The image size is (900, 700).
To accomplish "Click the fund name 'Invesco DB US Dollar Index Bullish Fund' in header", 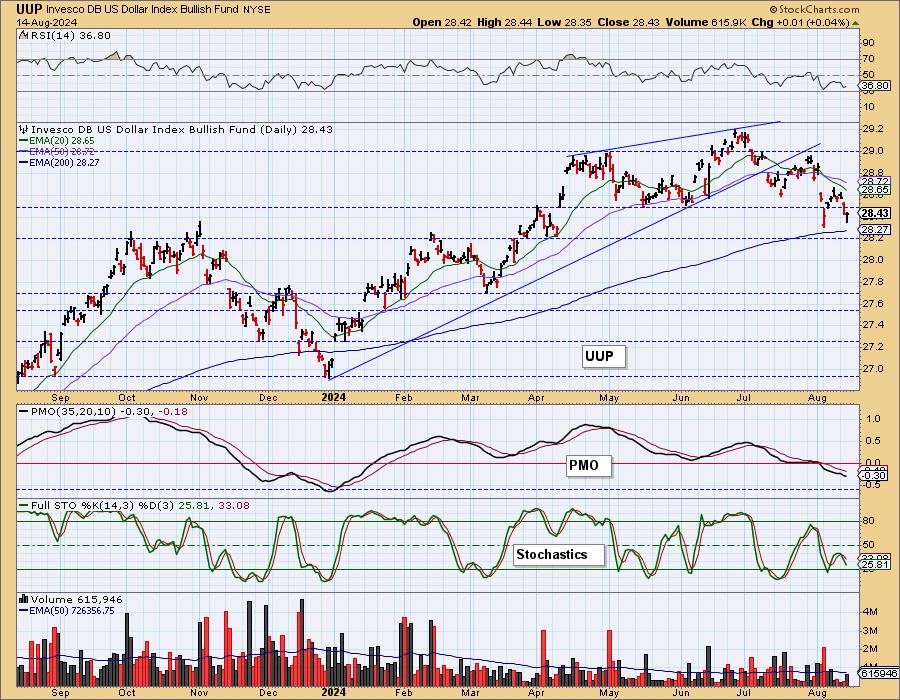I will click(142, 10).
